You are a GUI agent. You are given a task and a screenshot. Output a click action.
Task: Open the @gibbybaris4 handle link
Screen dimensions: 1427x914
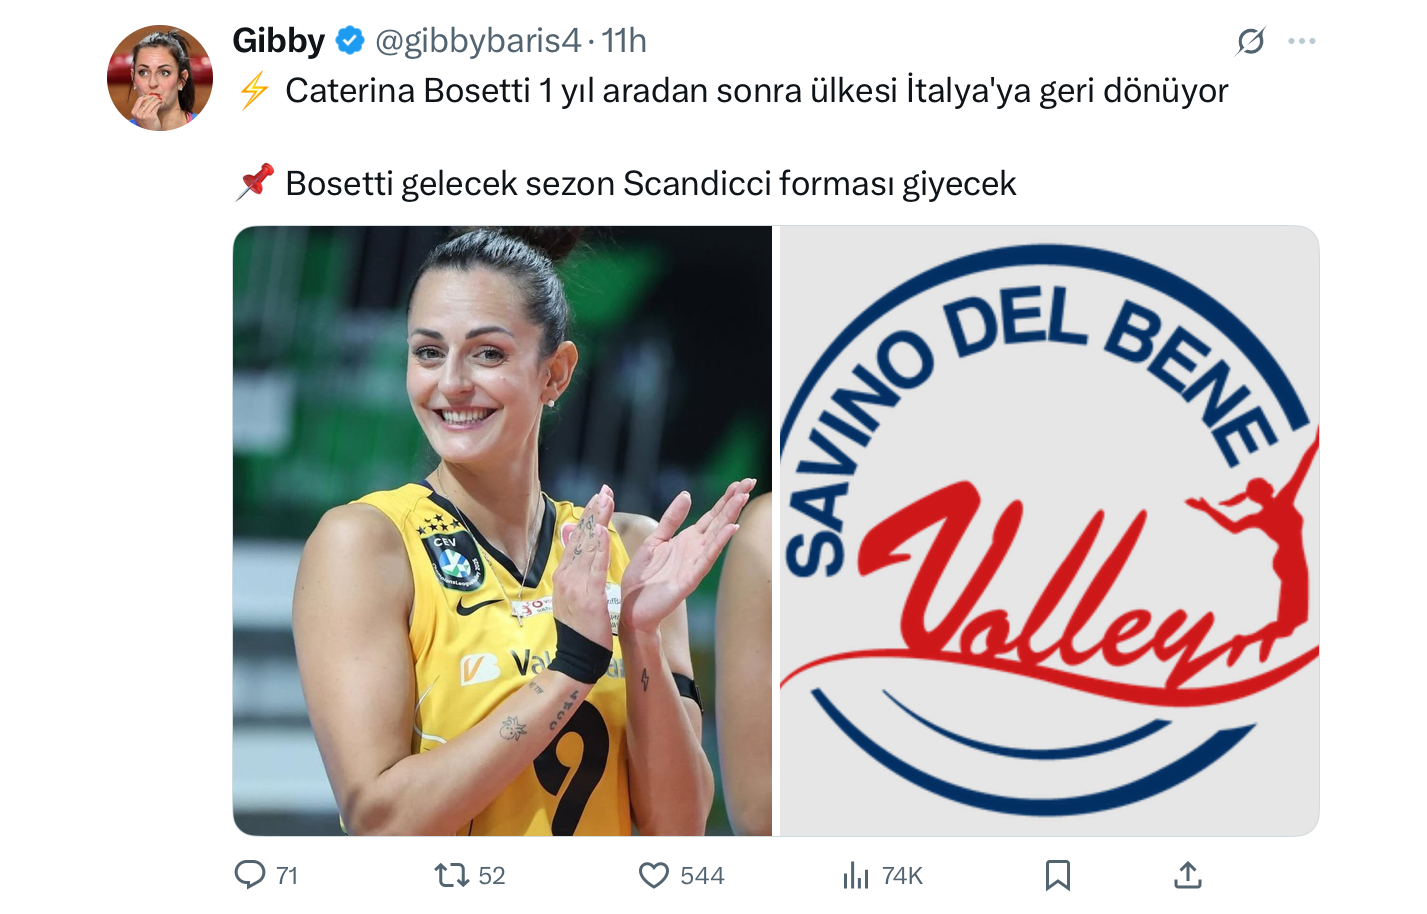(477, 41)
